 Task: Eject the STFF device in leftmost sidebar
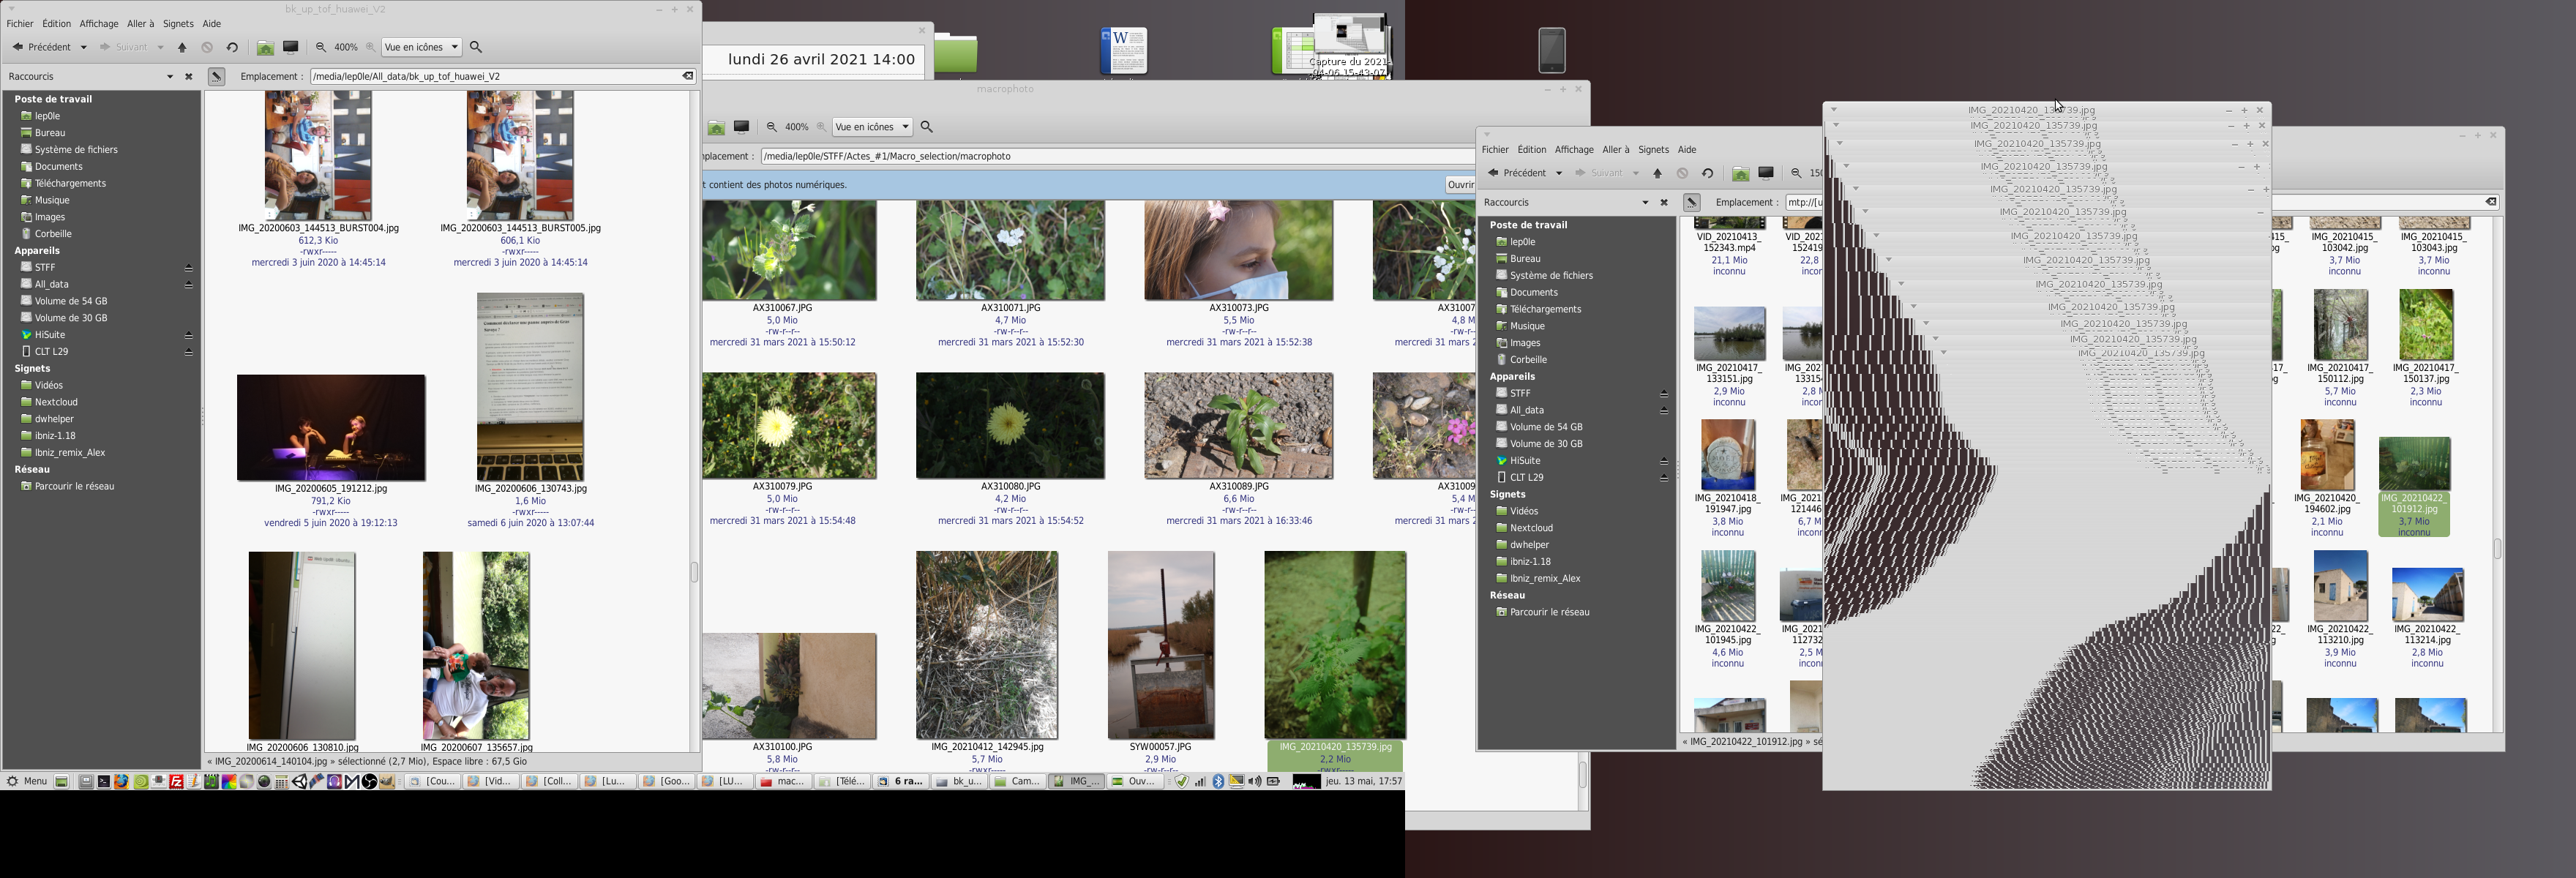188,268
